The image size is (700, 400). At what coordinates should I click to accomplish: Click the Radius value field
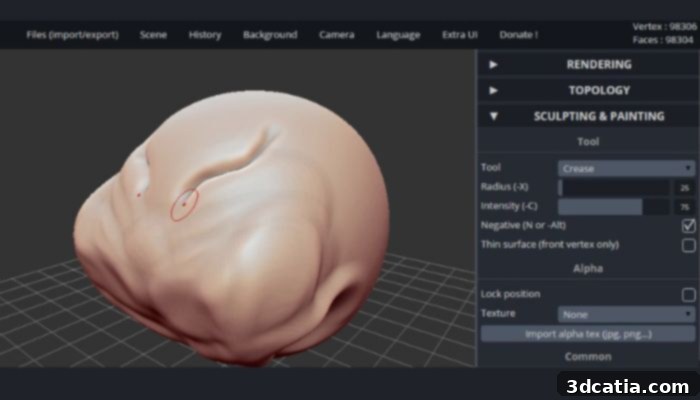685,188
